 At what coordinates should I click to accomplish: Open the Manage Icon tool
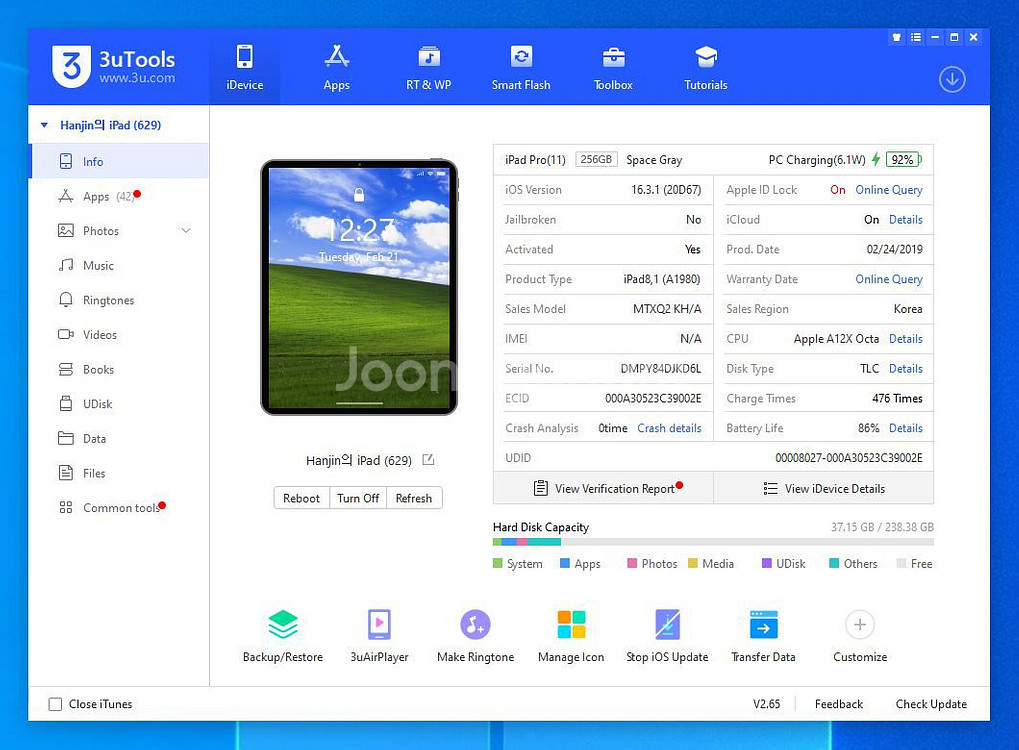(570, 633)
